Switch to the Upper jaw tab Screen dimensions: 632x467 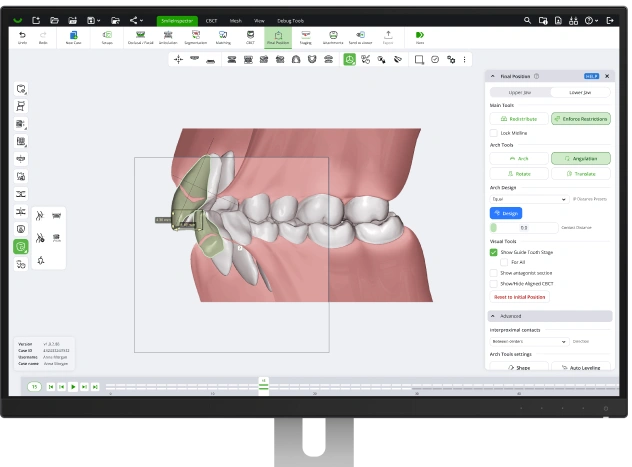pos(519,92)
